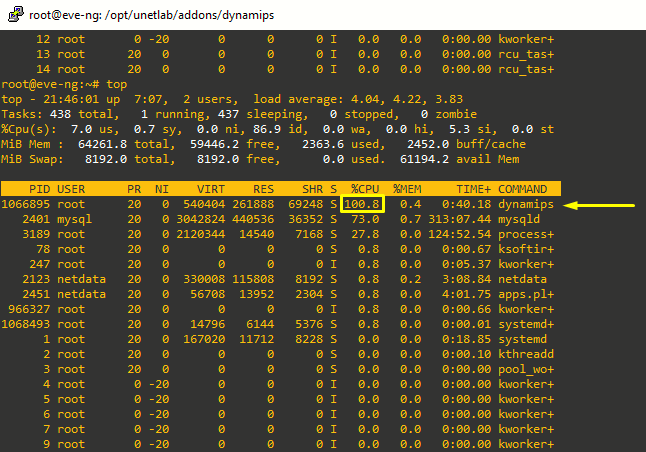This screenshot has height=452, width=646.
Task: Click the COMMAND column header
Action: tap(522, 189)
